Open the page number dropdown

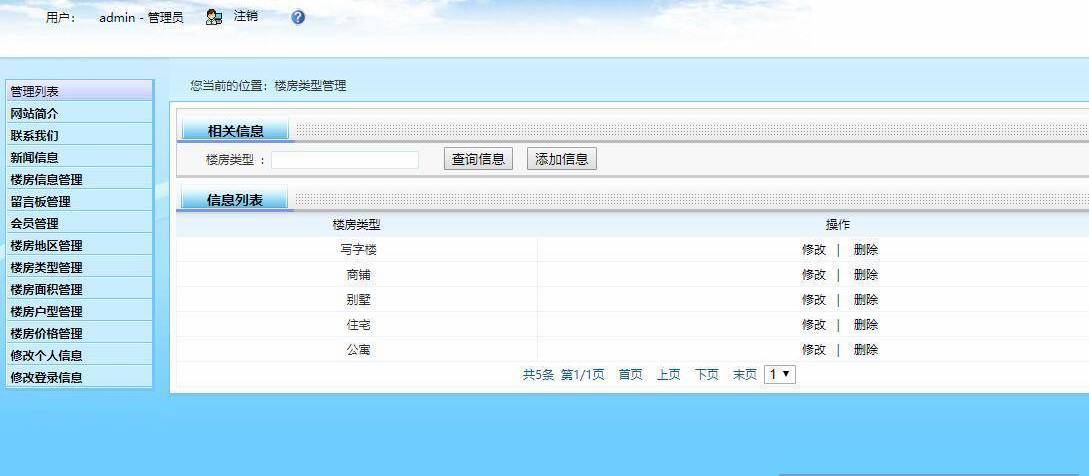[x=780, y=375]
